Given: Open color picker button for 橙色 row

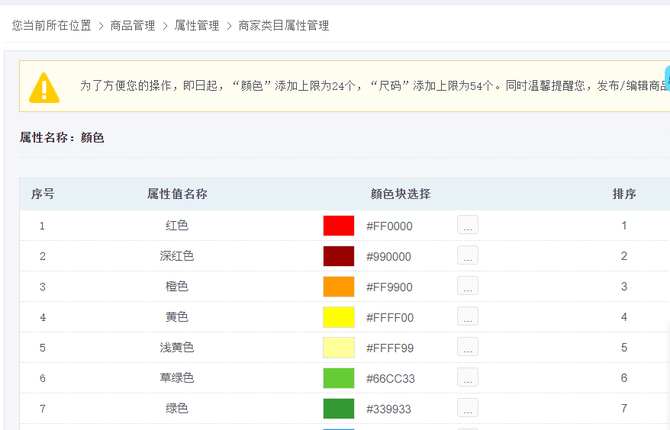Looking at the screenshot, I should tap(467, 286).
